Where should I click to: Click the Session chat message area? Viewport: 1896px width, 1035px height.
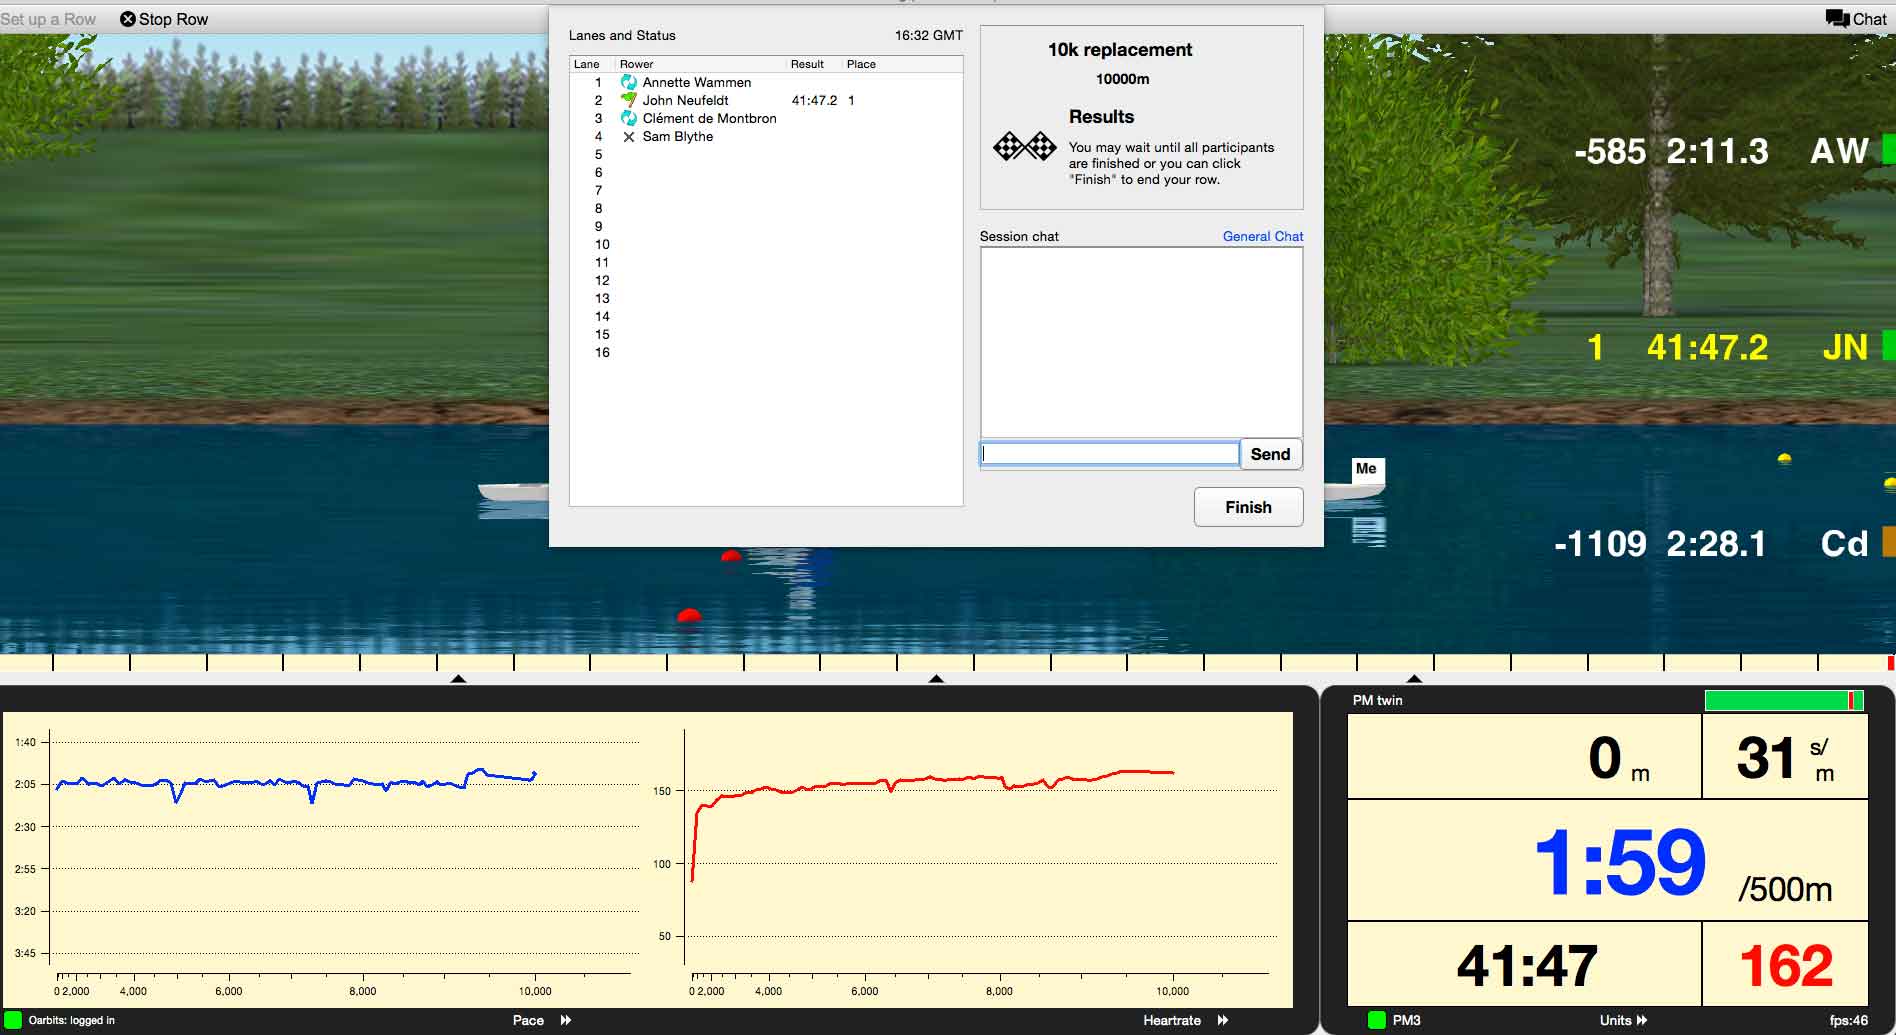coord(1141,342)
